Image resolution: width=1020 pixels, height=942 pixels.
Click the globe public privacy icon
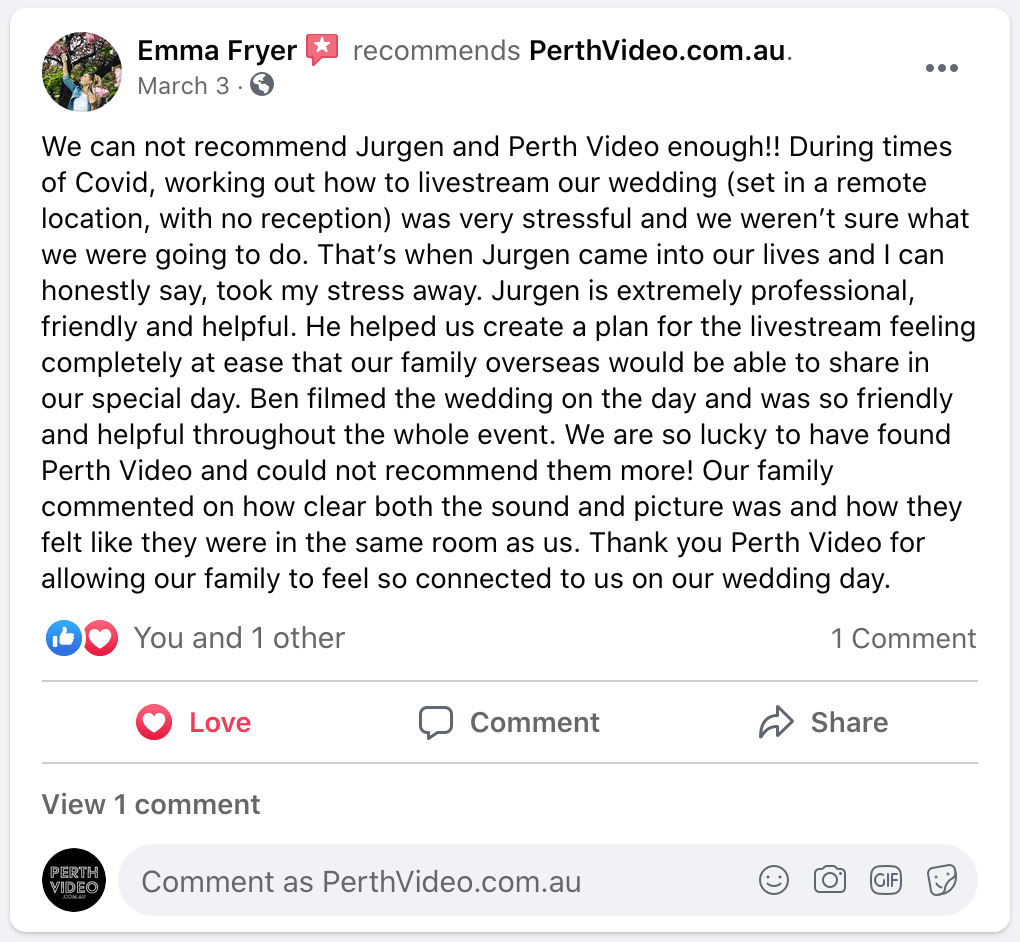262,85
